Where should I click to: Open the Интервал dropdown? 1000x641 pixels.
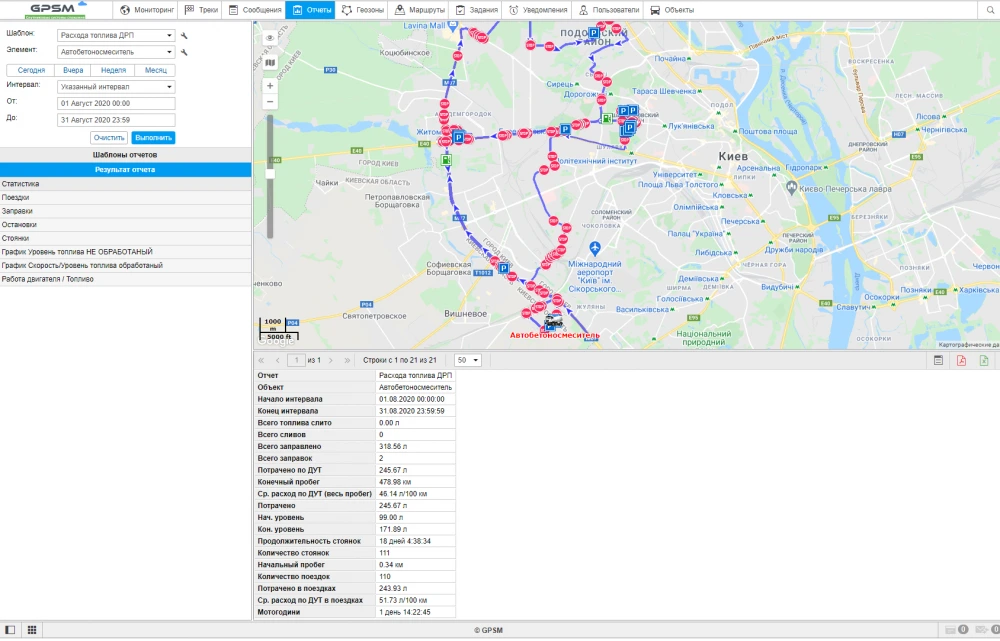coord(116,86)
